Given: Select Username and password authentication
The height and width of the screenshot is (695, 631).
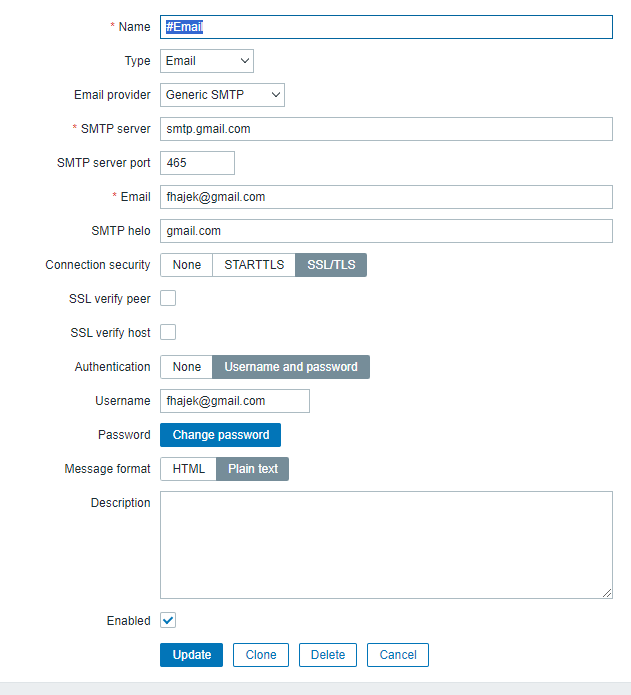Looking at the screenshot, I should pos(291,367).
